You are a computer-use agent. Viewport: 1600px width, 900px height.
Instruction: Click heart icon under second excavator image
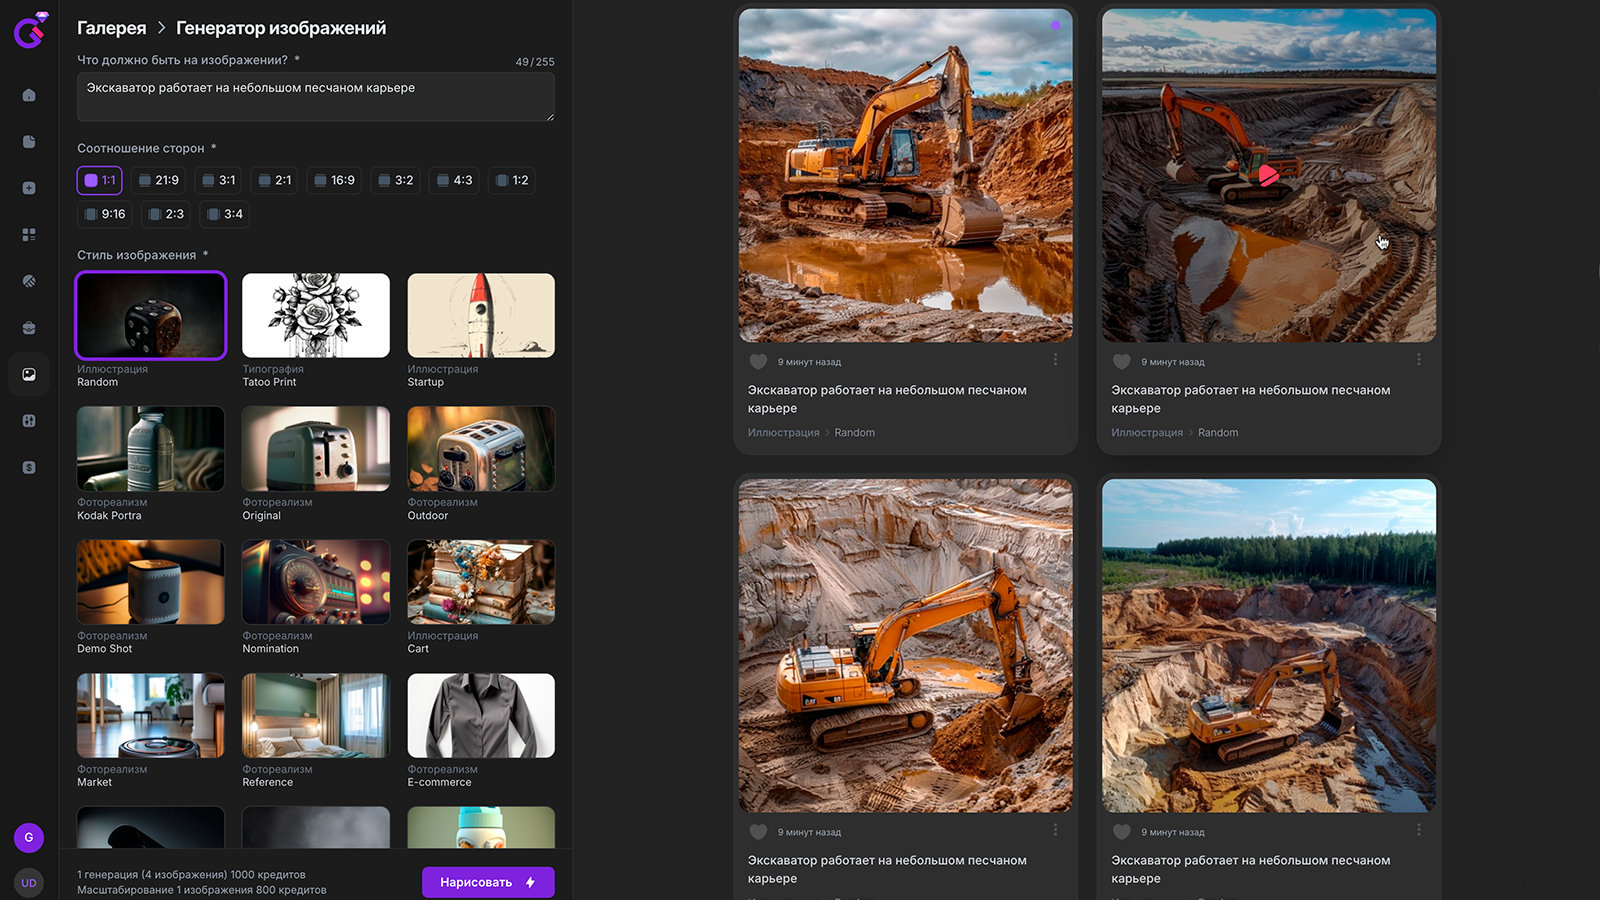point(1121,362)
